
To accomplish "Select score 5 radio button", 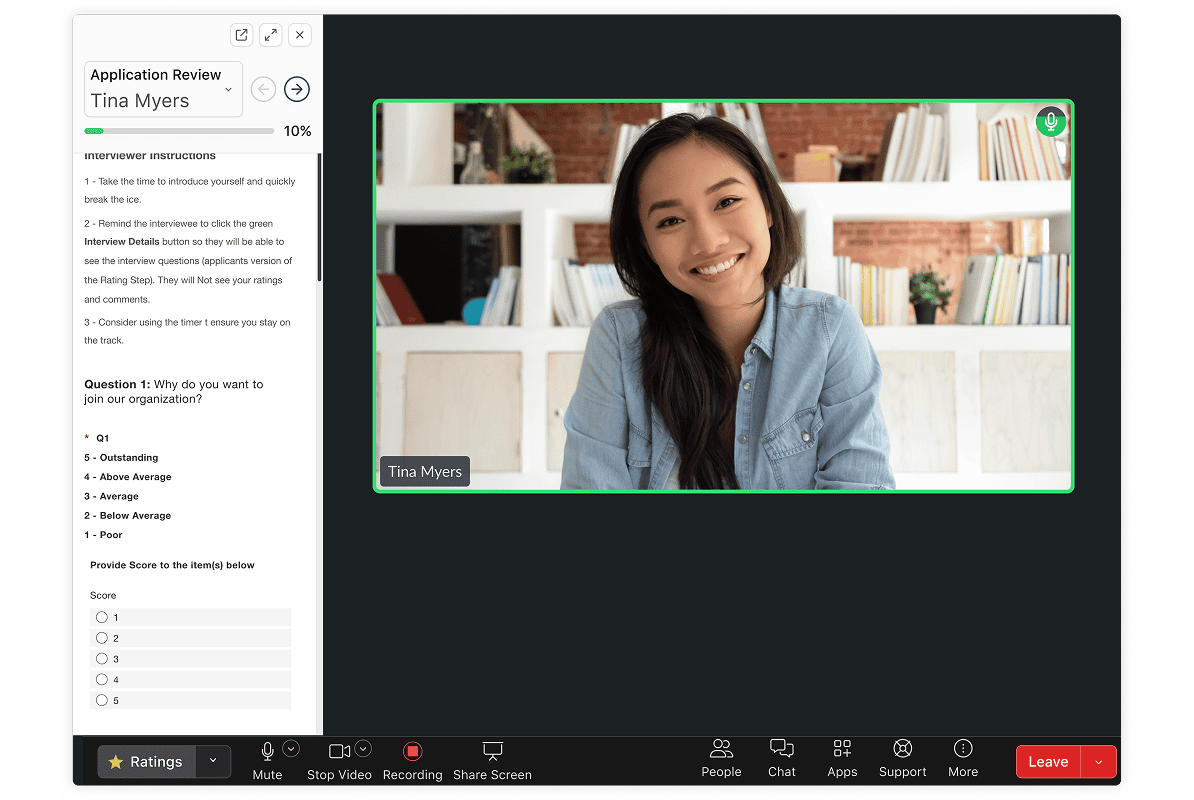I will click(x=102, y=700).
